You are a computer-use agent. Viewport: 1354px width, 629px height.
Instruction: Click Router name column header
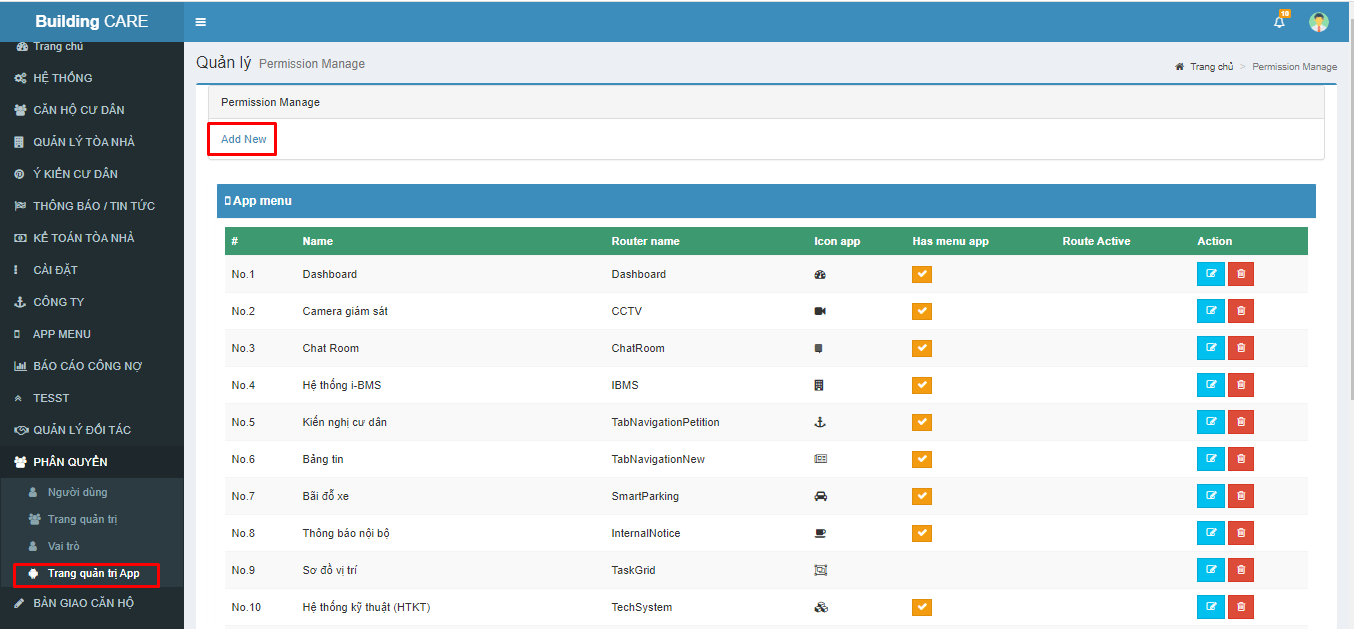[x=645, y=241]
